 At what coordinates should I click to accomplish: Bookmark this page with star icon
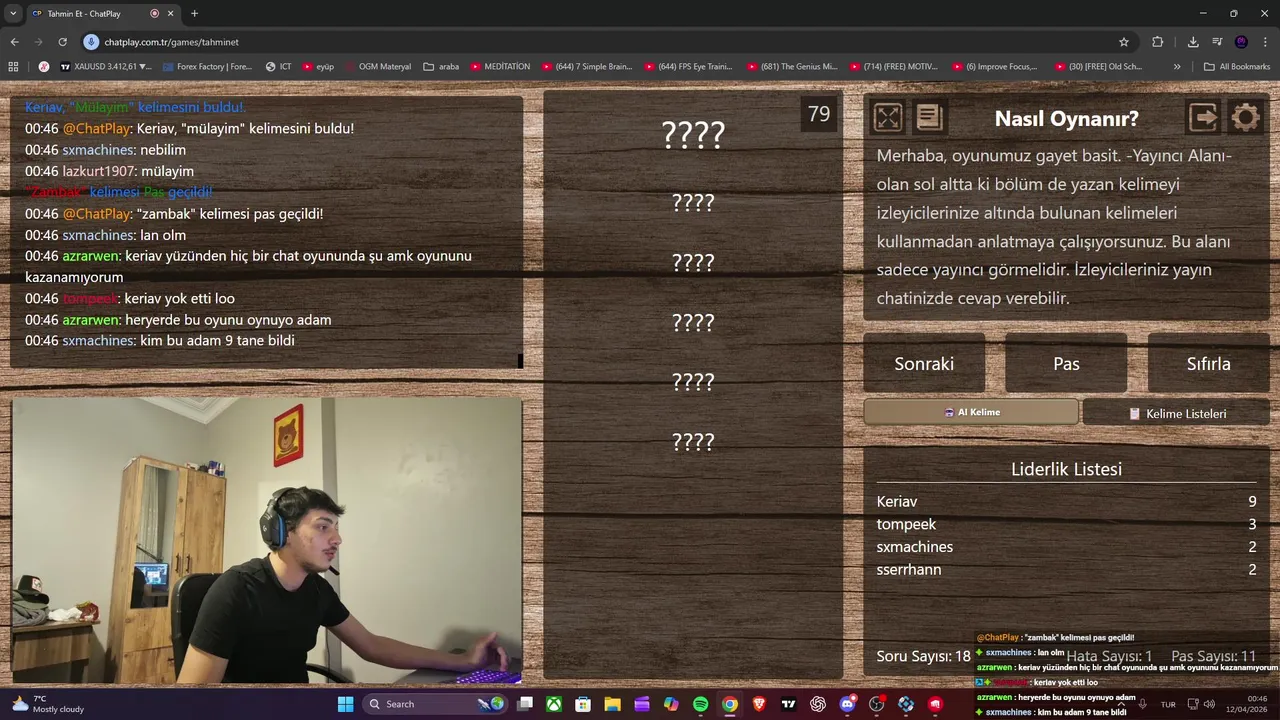pyautogui.click(x=1124, y=42)
